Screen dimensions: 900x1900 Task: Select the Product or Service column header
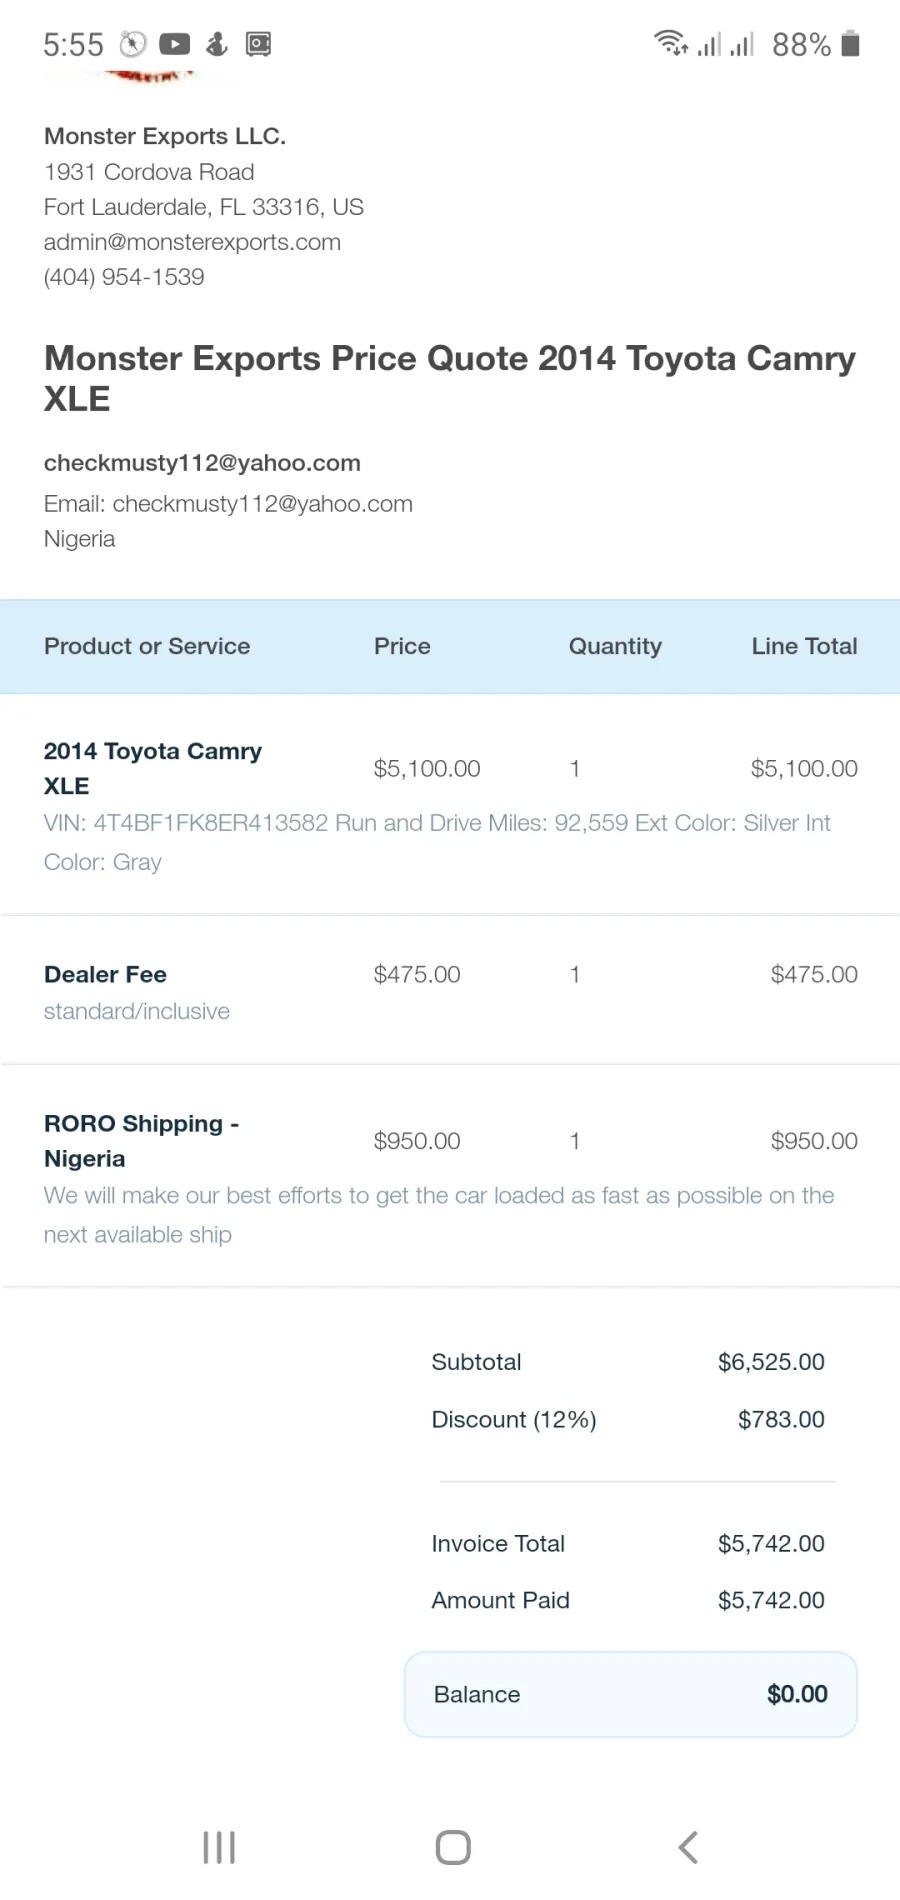coord(147,646)
